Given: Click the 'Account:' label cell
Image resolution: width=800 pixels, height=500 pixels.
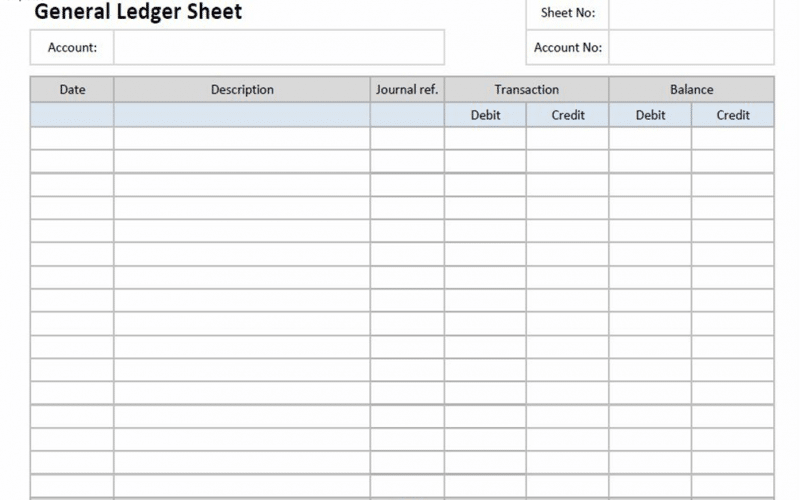Looking at the screenshot, I should [x=72, y=47].
